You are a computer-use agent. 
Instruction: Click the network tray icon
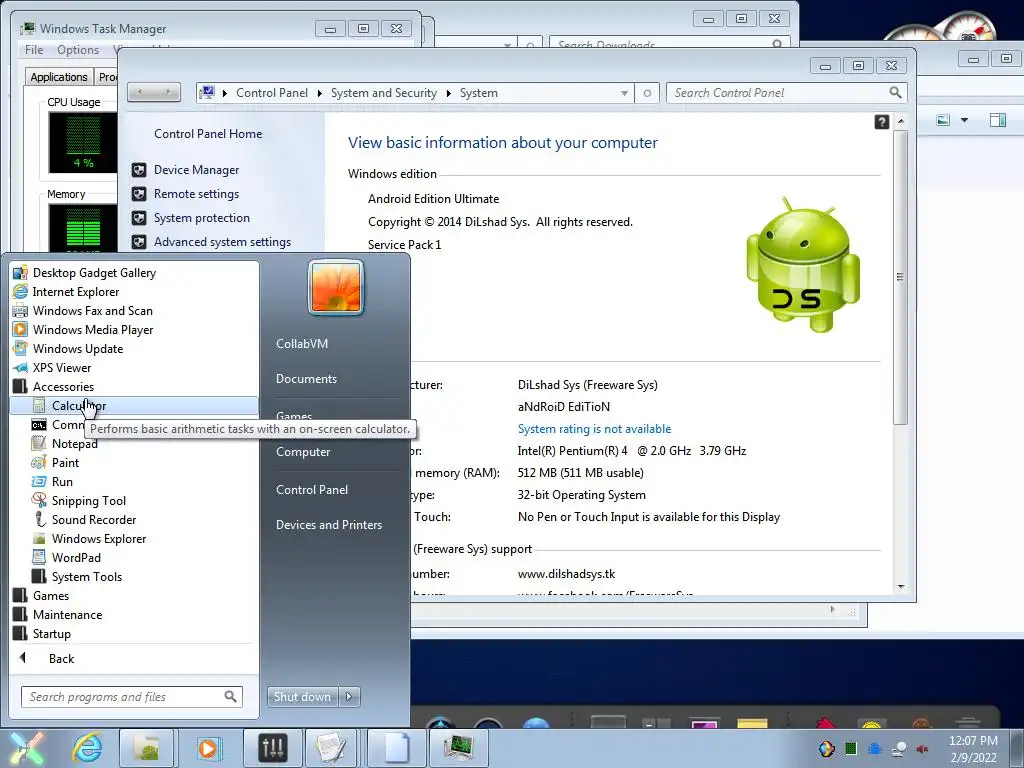click(x=899, y=749)
